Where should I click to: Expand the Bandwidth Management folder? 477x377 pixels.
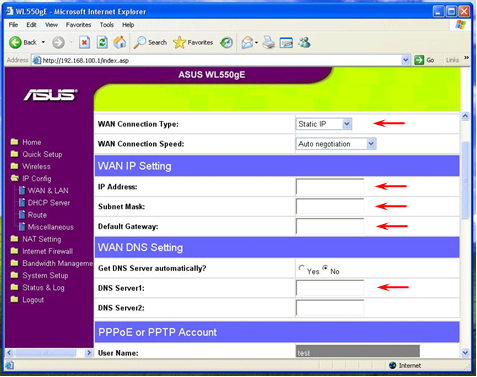coord(52,263)
